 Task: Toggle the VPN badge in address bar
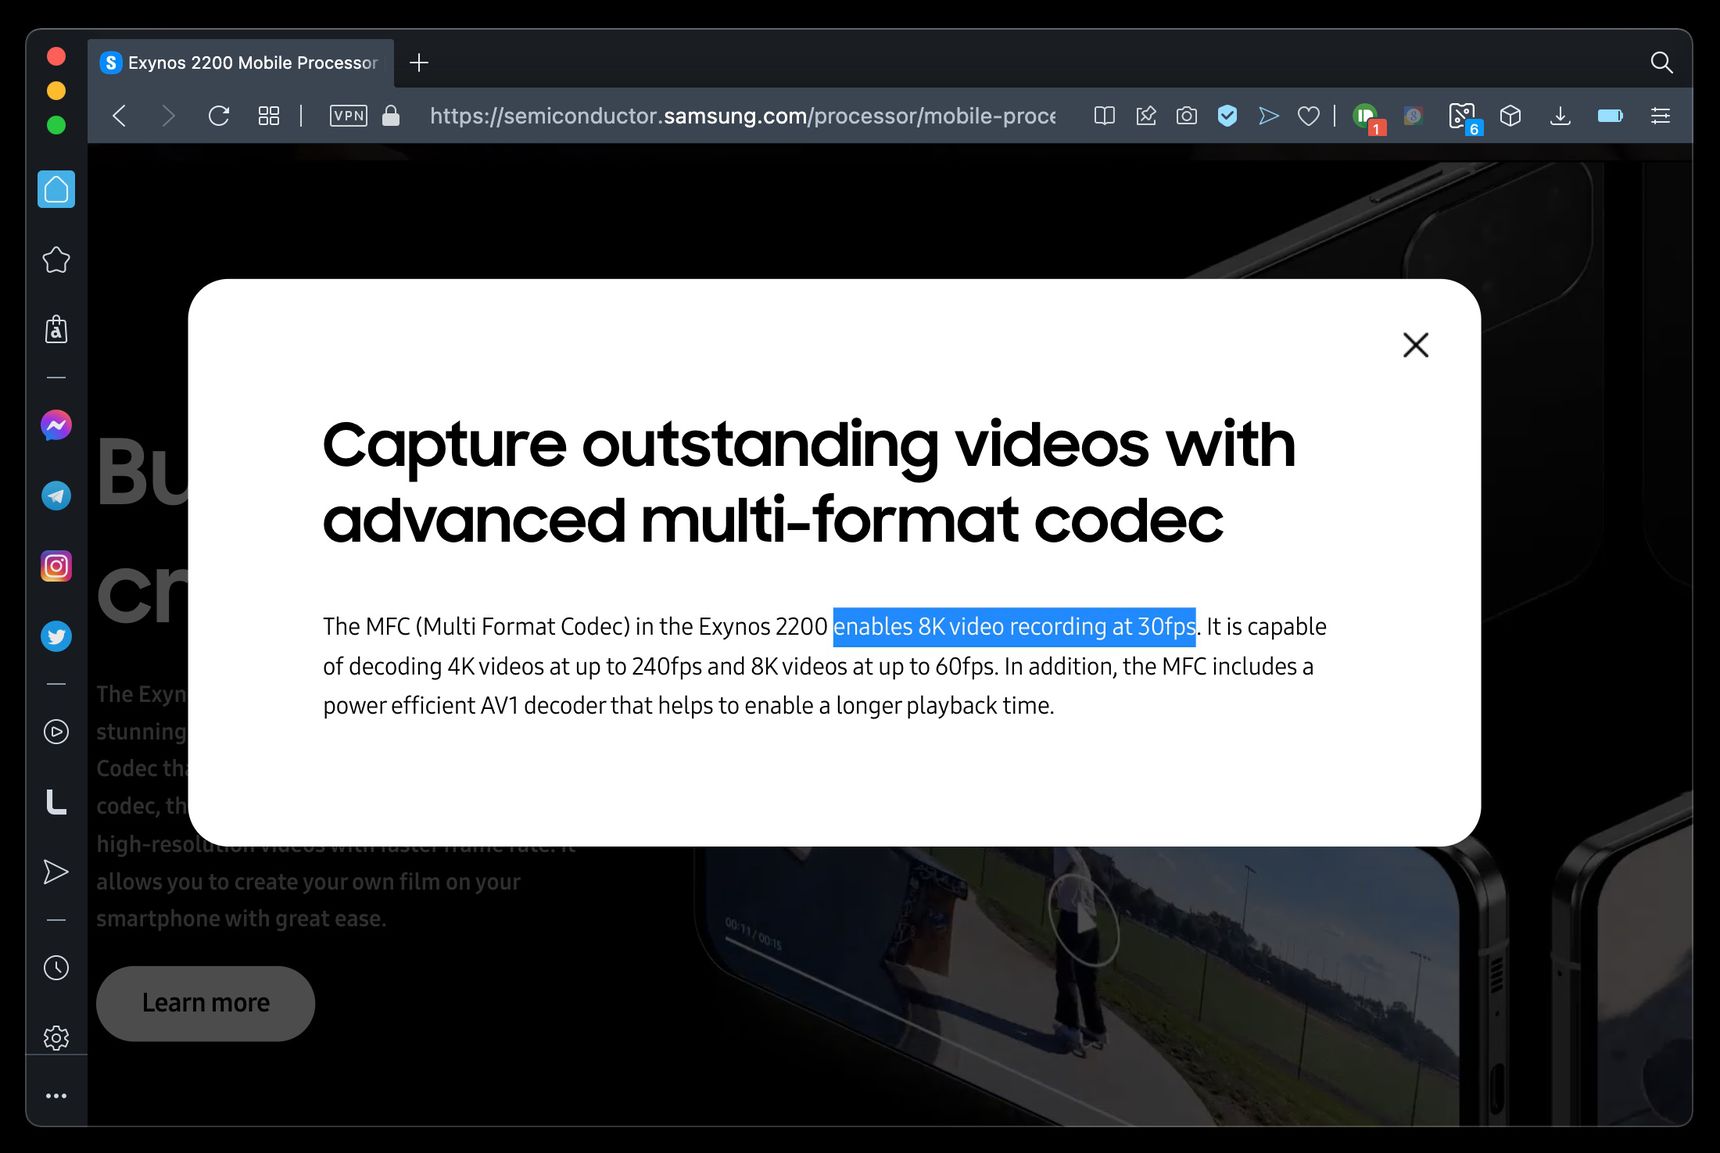point(348,116)
